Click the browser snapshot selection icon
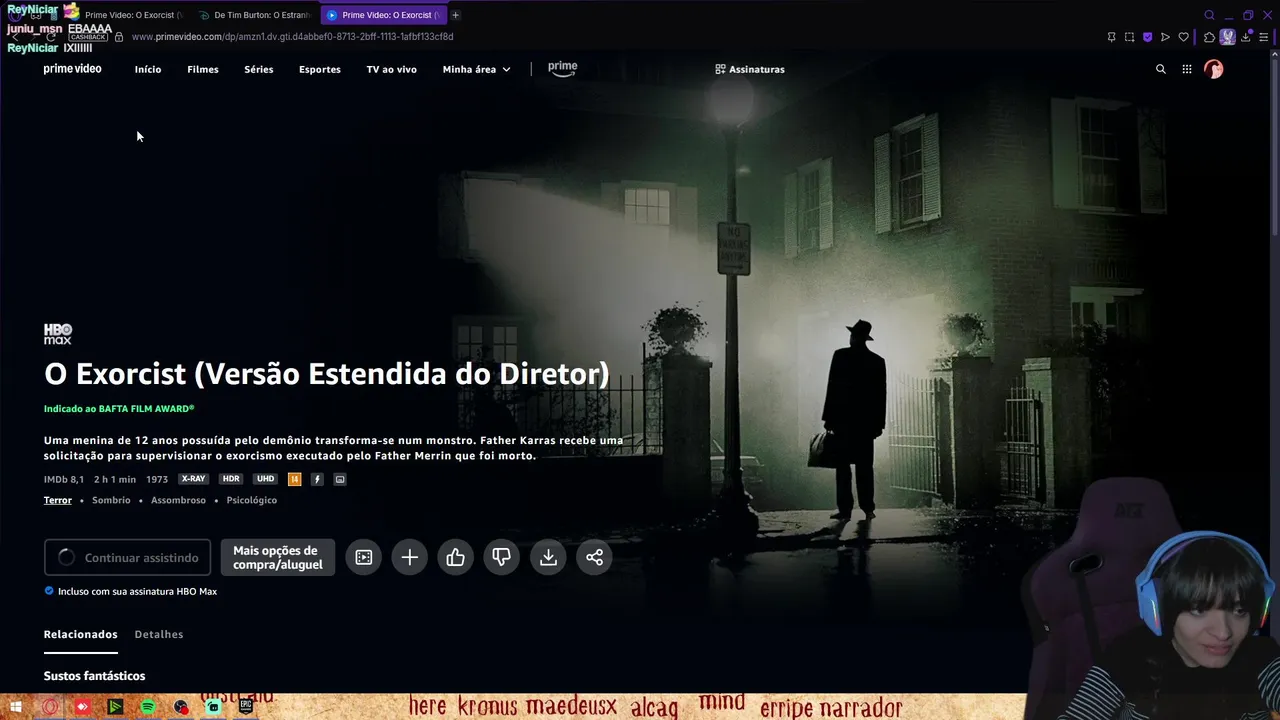Screen dimensions: 1280x720 1129,37
